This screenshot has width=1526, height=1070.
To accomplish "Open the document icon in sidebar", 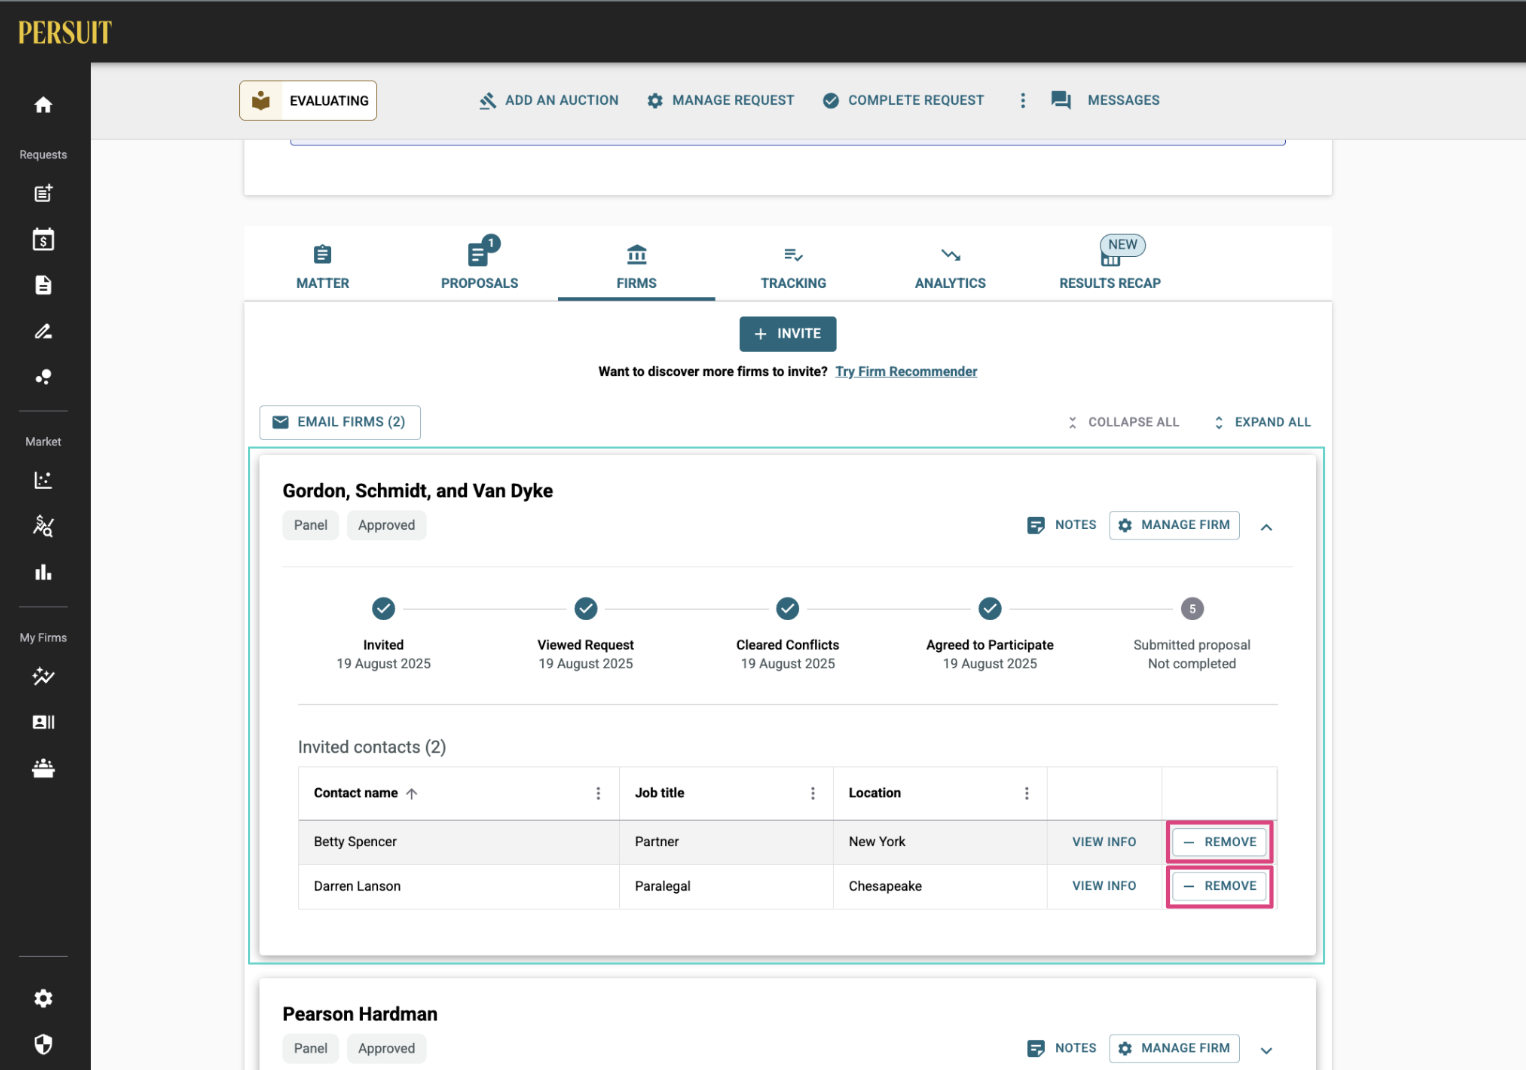I will [x=43, y=285].
